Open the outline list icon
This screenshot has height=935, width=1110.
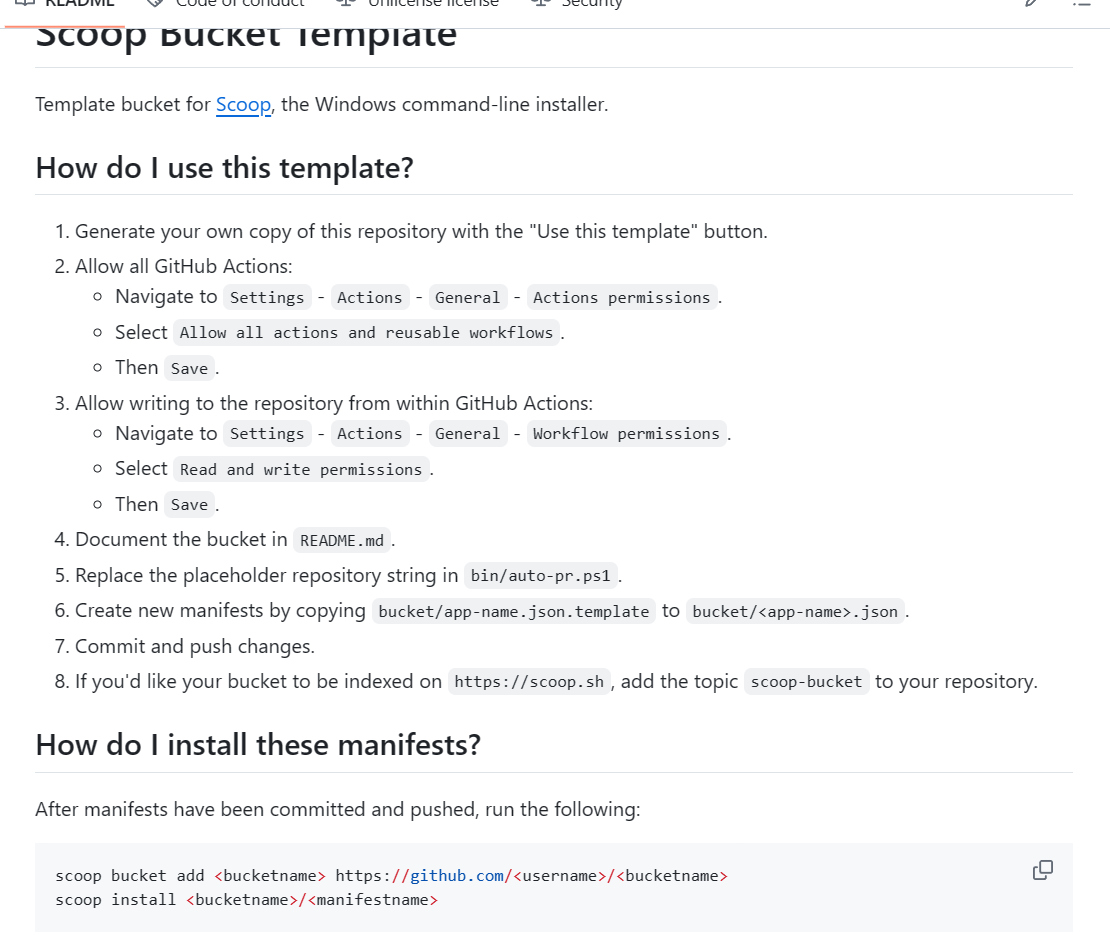tap(1081, 4)
